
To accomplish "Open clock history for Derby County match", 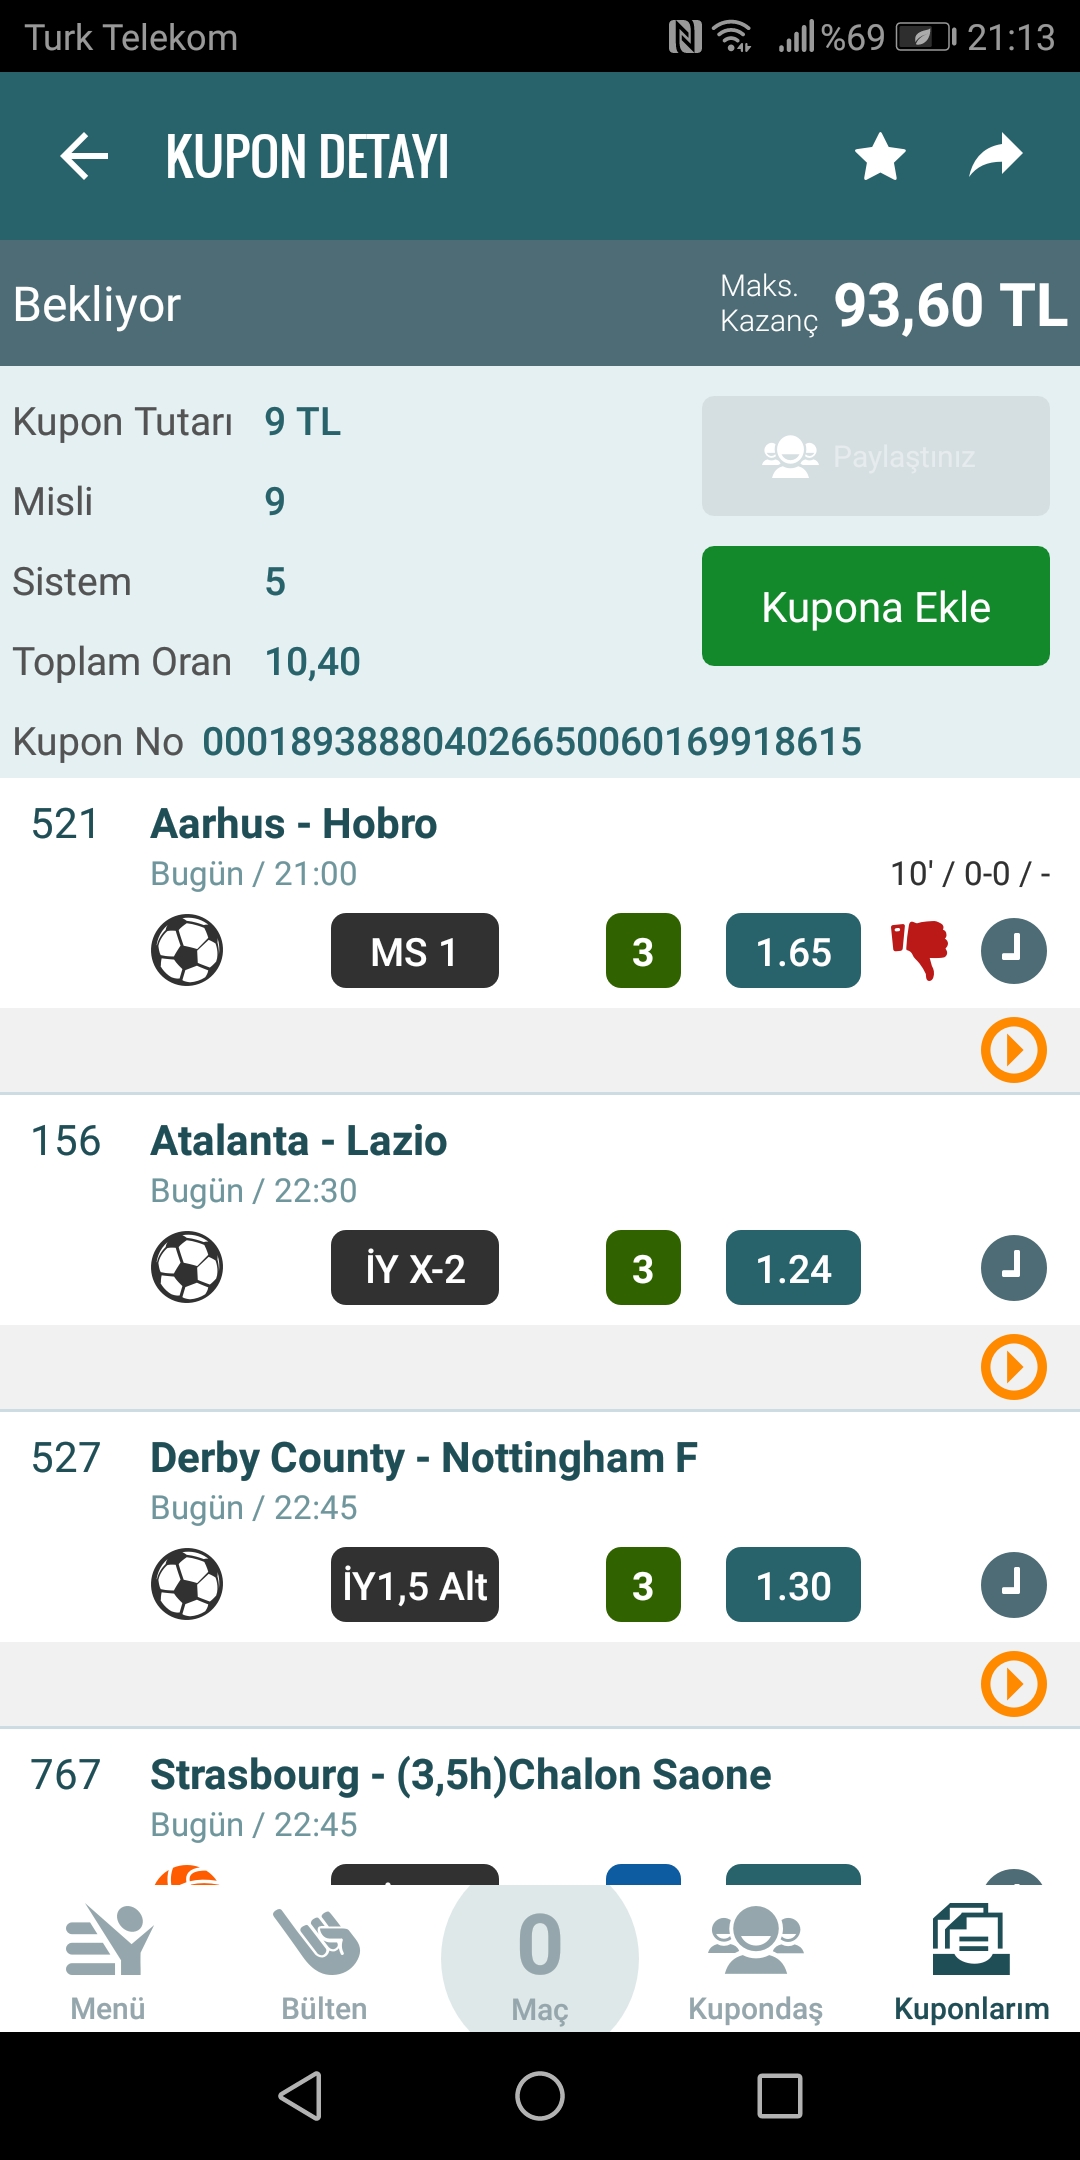I will 1013,1585.
